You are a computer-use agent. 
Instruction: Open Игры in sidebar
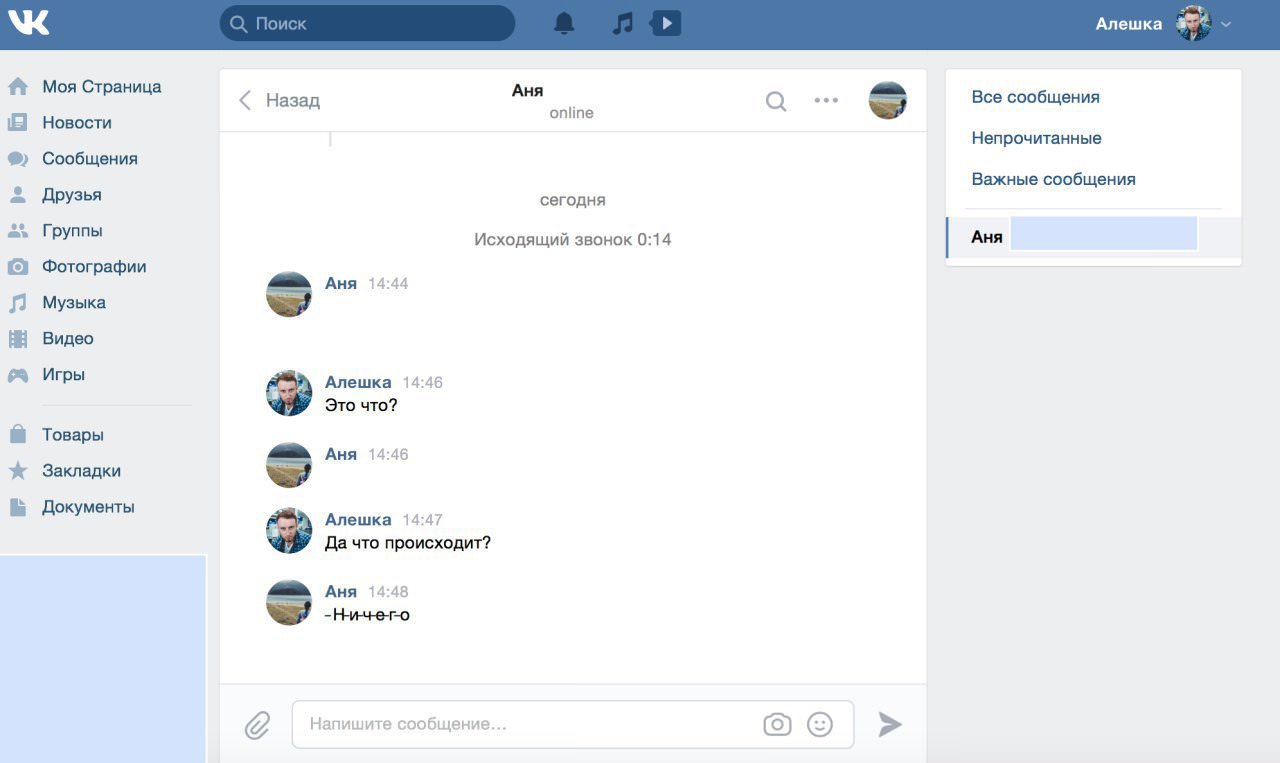tap(63, 375)
